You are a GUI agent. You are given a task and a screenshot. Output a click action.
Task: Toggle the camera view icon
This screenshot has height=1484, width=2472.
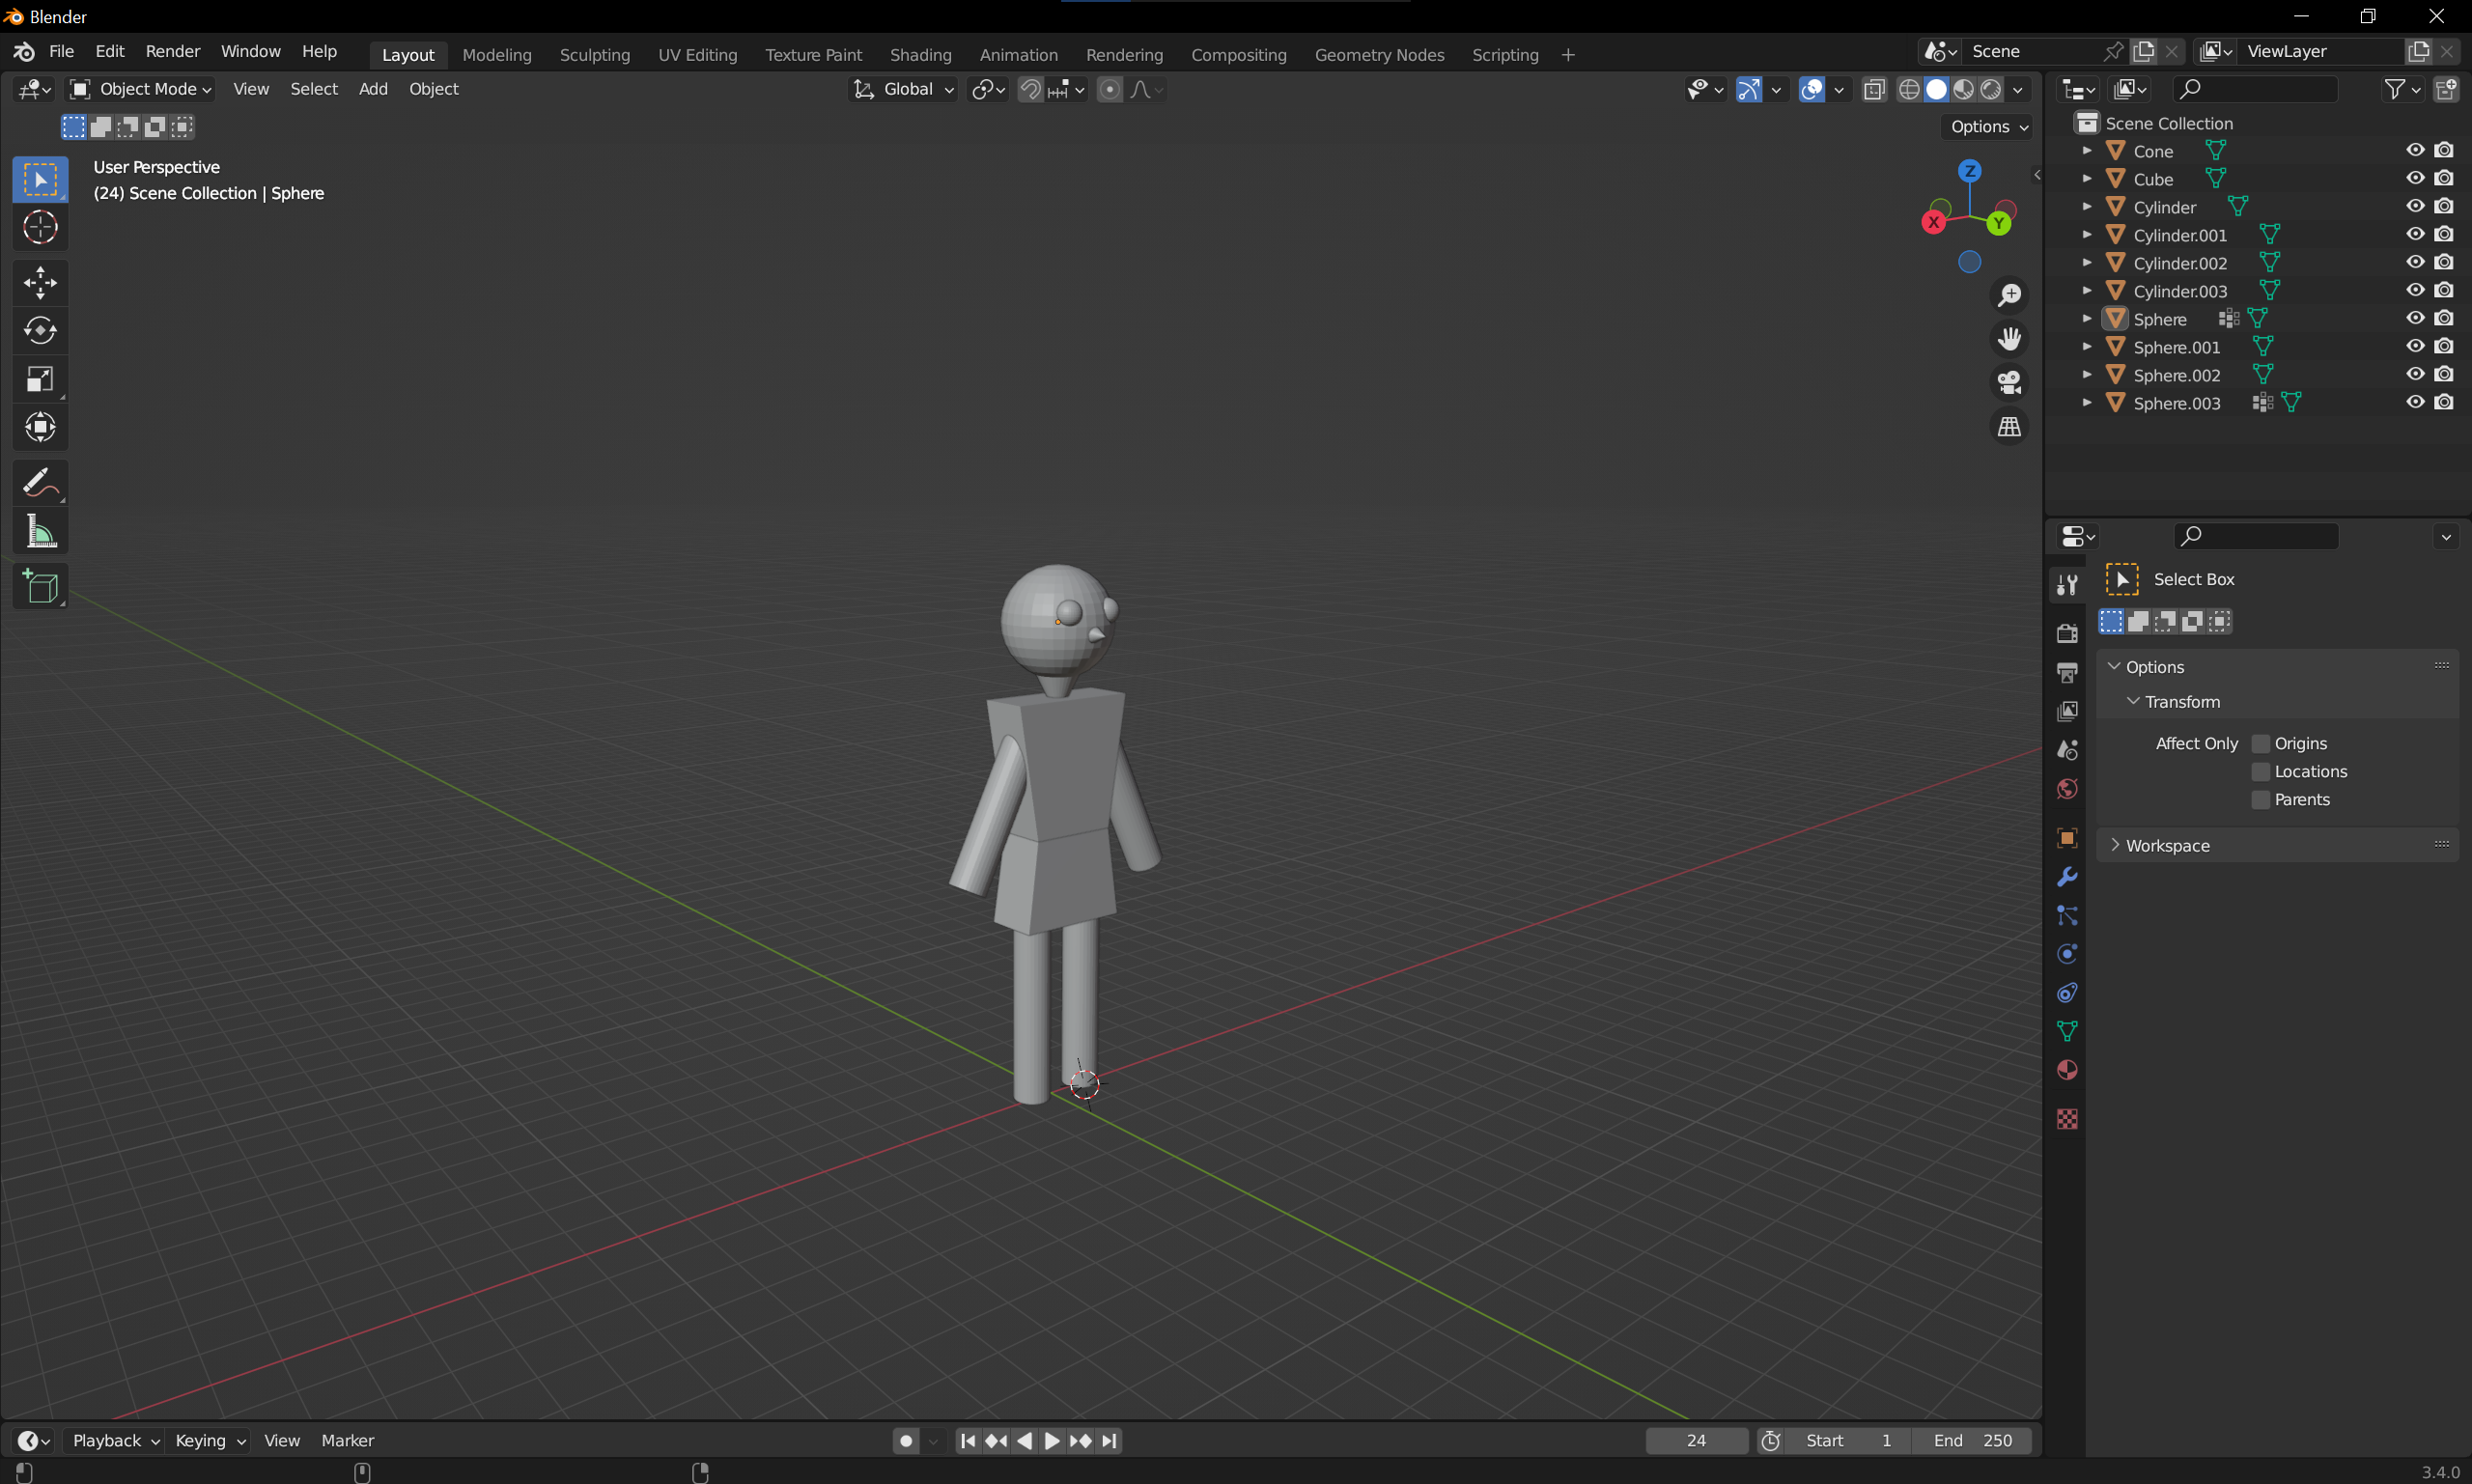[x=2009, y=383]
